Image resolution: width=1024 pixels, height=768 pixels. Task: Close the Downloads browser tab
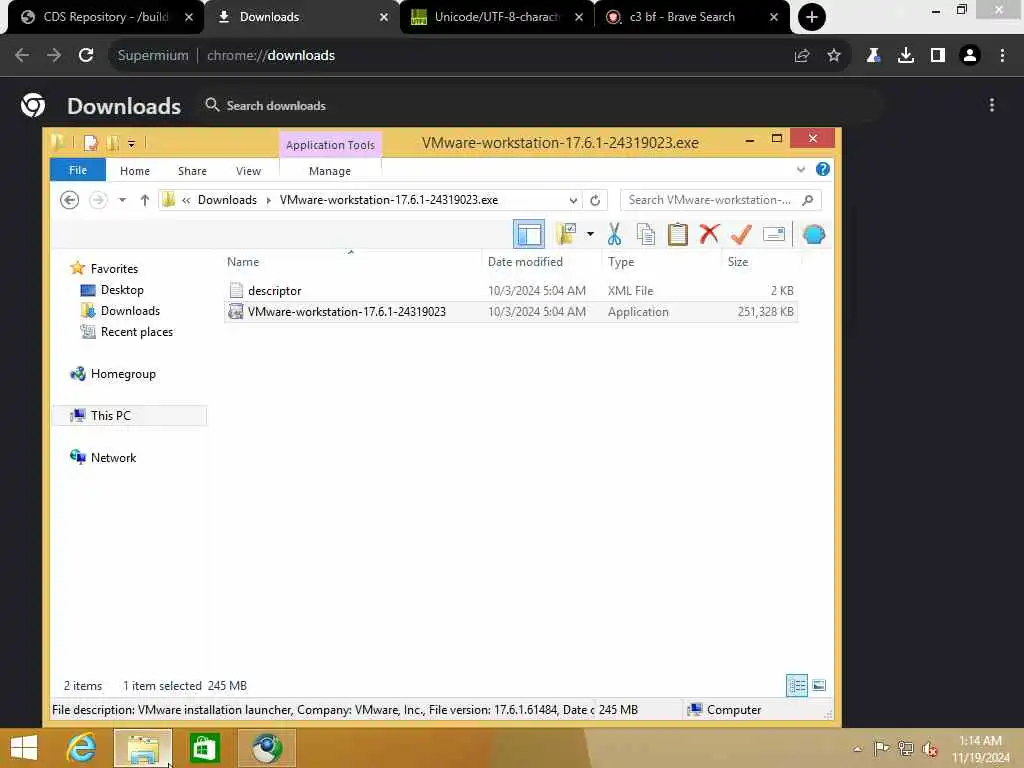pos(384,17)
